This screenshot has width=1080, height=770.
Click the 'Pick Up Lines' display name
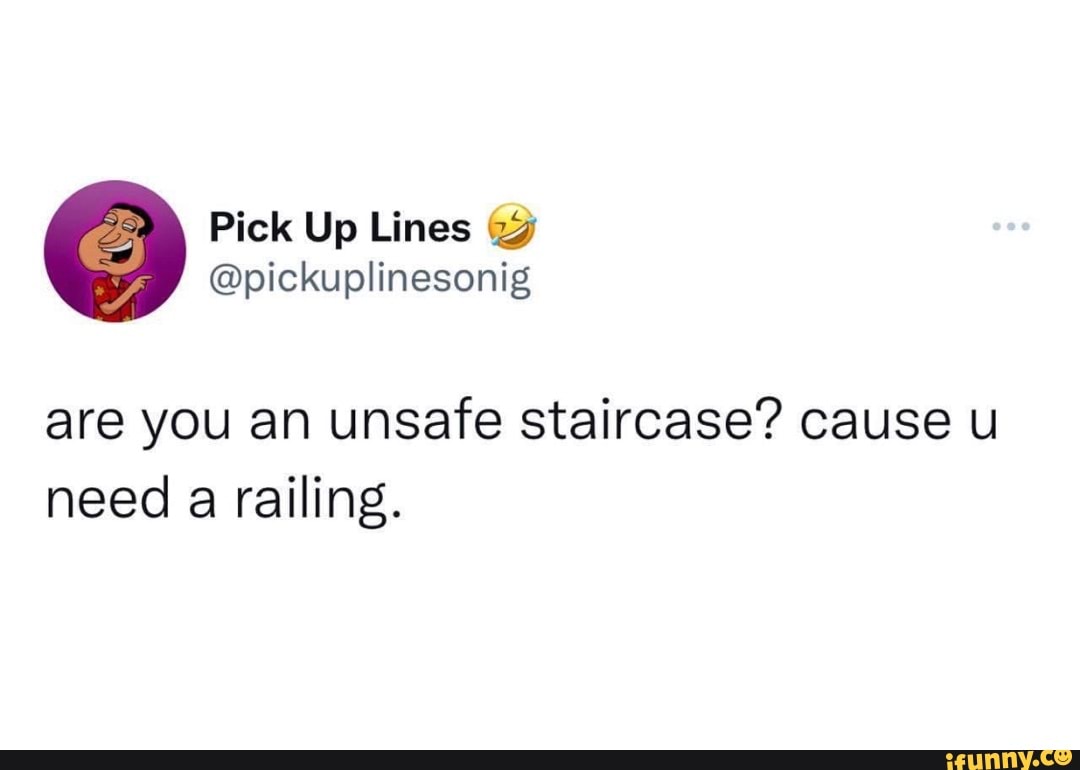[339, 226]
